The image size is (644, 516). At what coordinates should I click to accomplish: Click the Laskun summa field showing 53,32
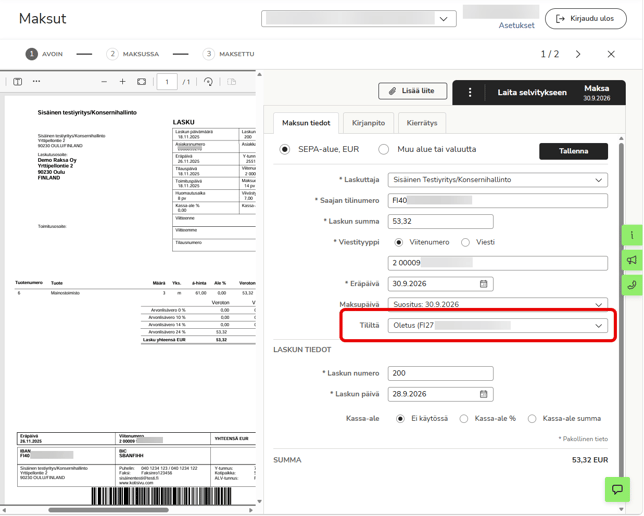440,221
